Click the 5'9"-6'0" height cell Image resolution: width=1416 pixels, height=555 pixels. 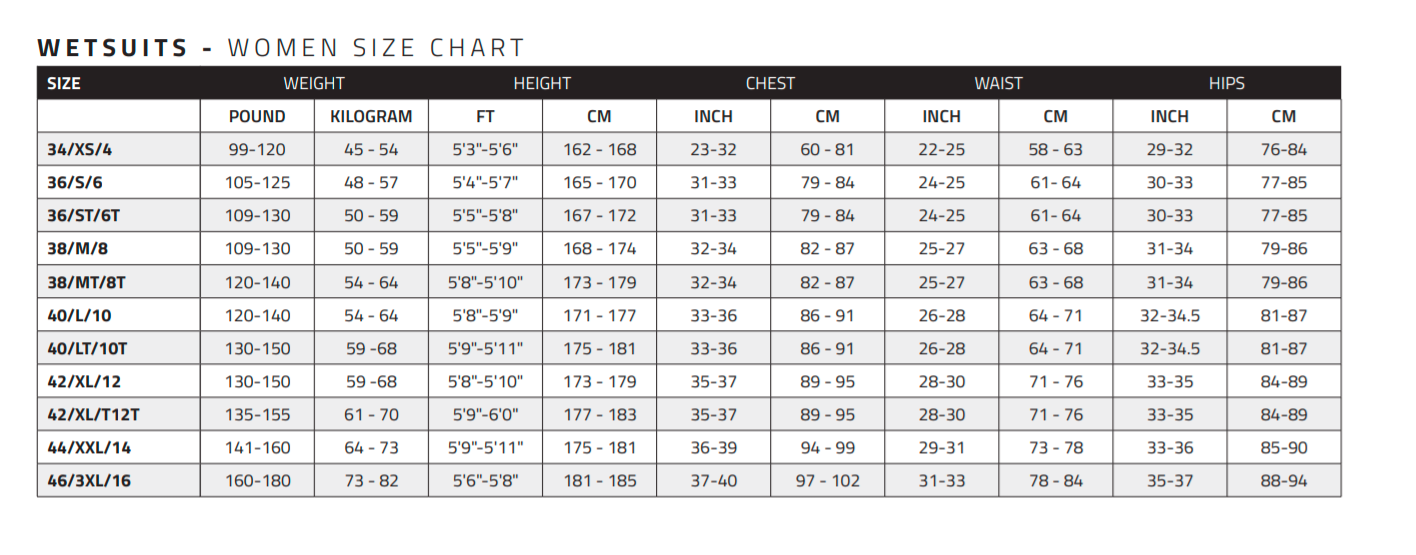(485, 414)
